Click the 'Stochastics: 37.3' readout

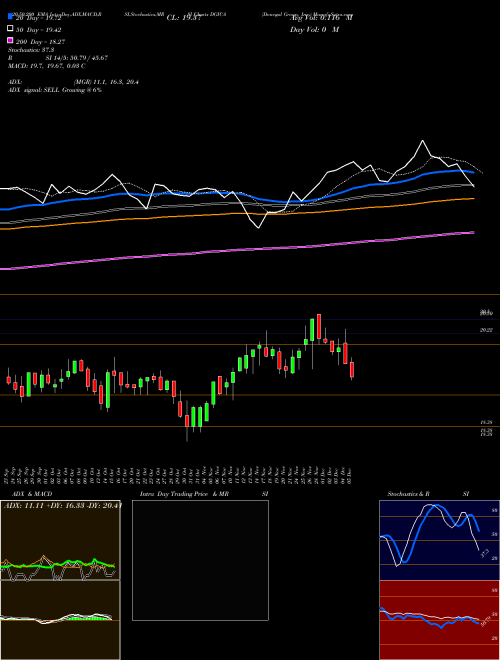[x=31, y=50]
